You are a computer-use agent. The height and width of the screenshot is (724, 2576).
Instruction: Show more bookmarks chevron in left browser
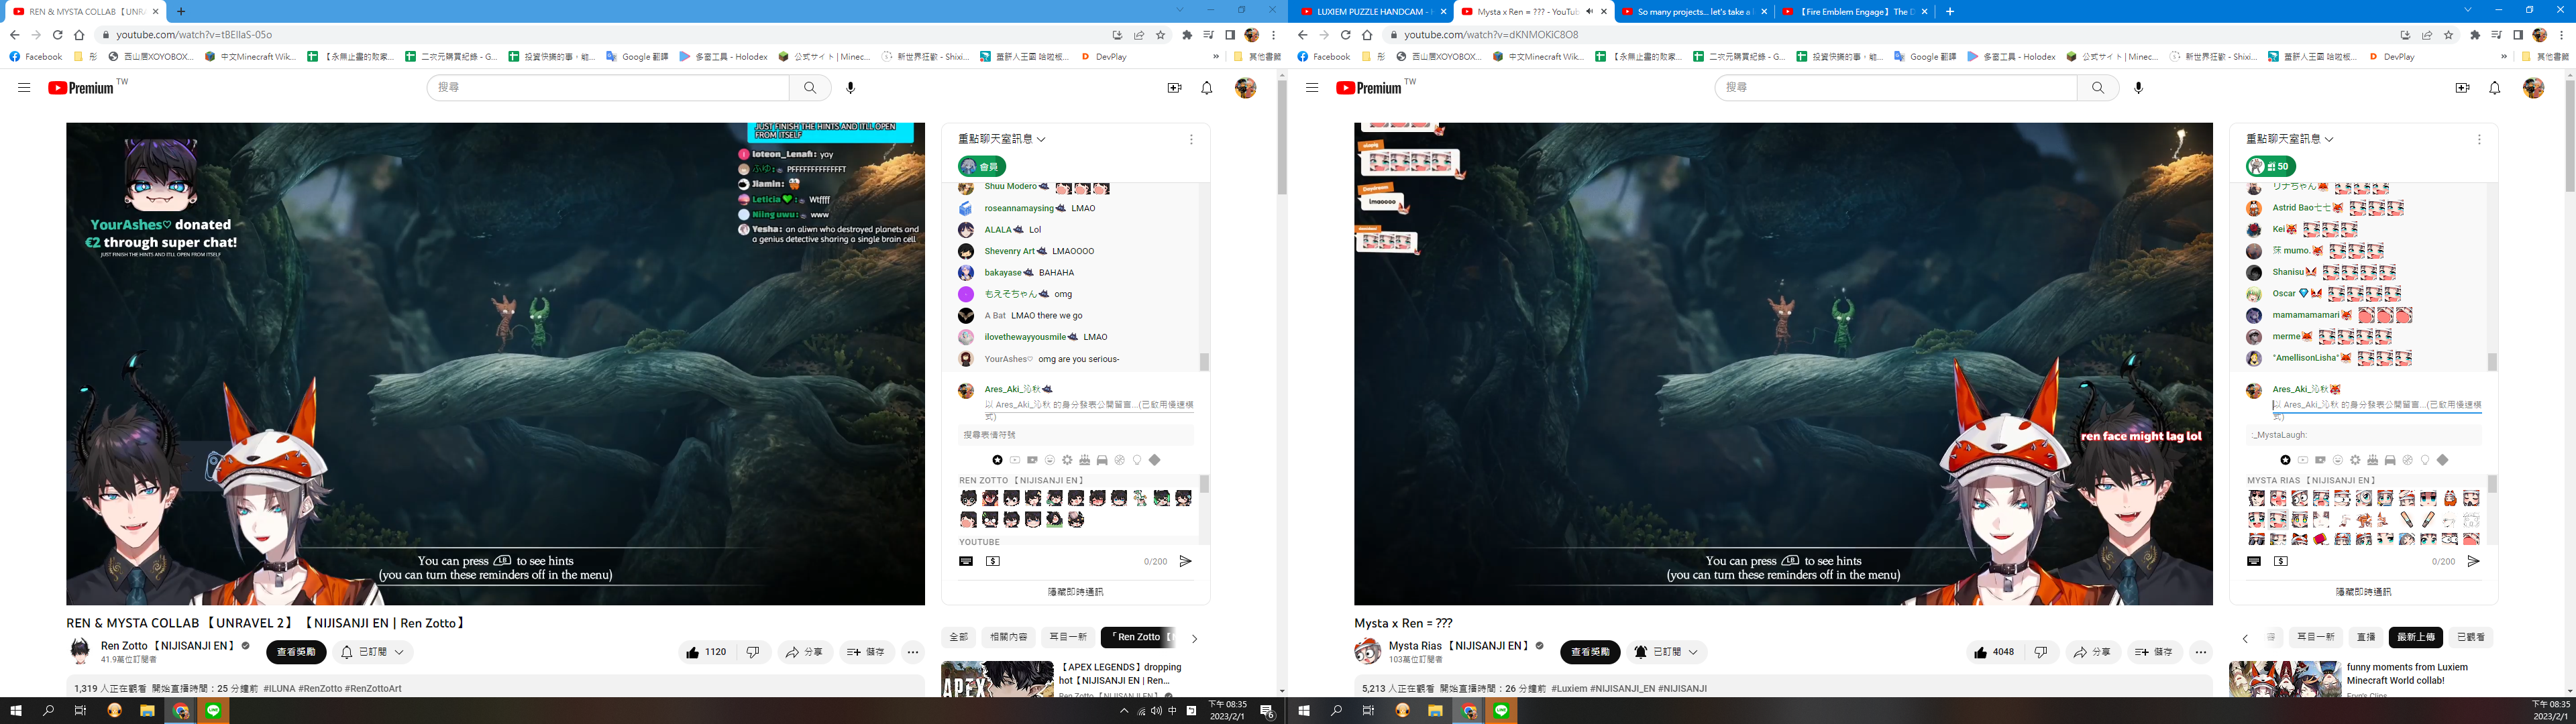1216,57
